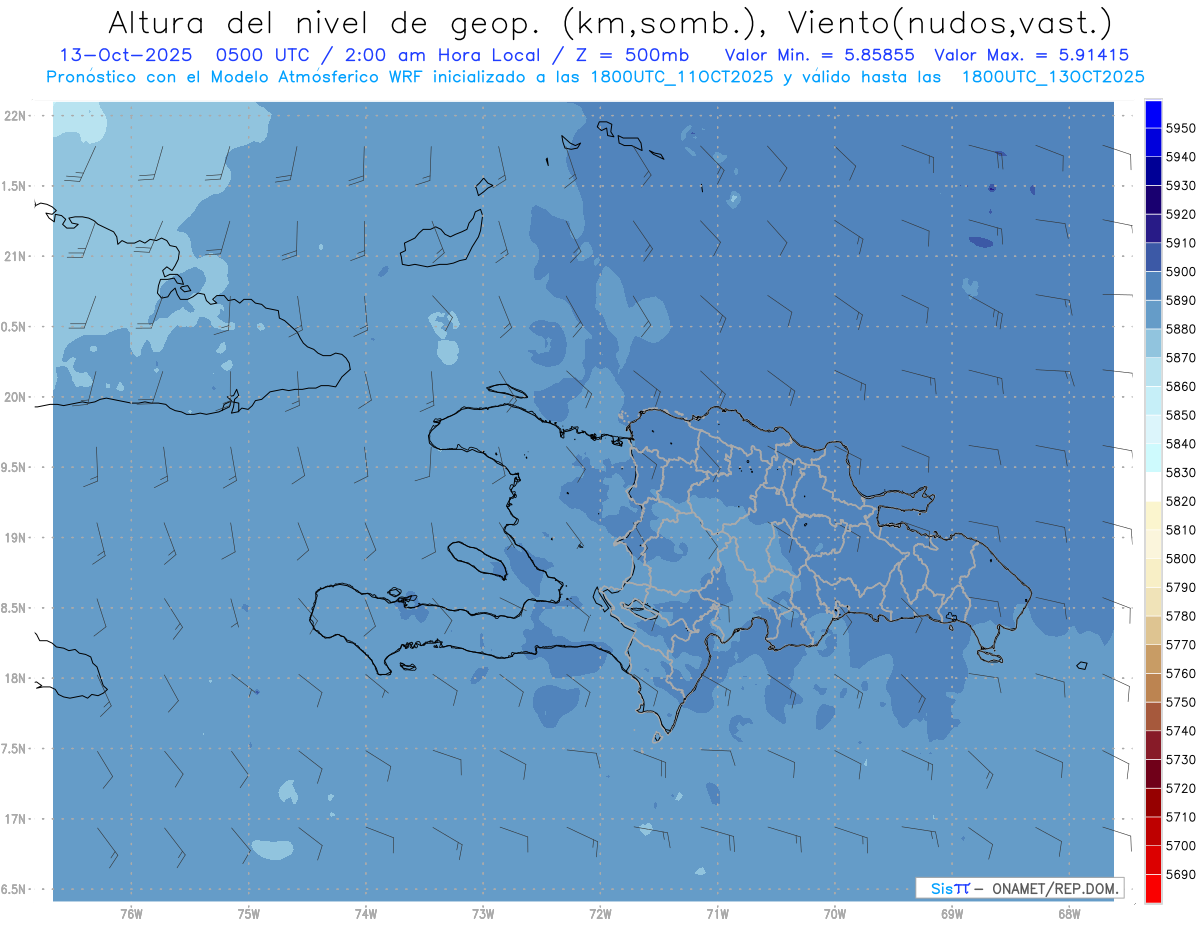Click the '22N' latitude label
The height and width of the screenshot is (927, 1200).
(x=15, y=115)
